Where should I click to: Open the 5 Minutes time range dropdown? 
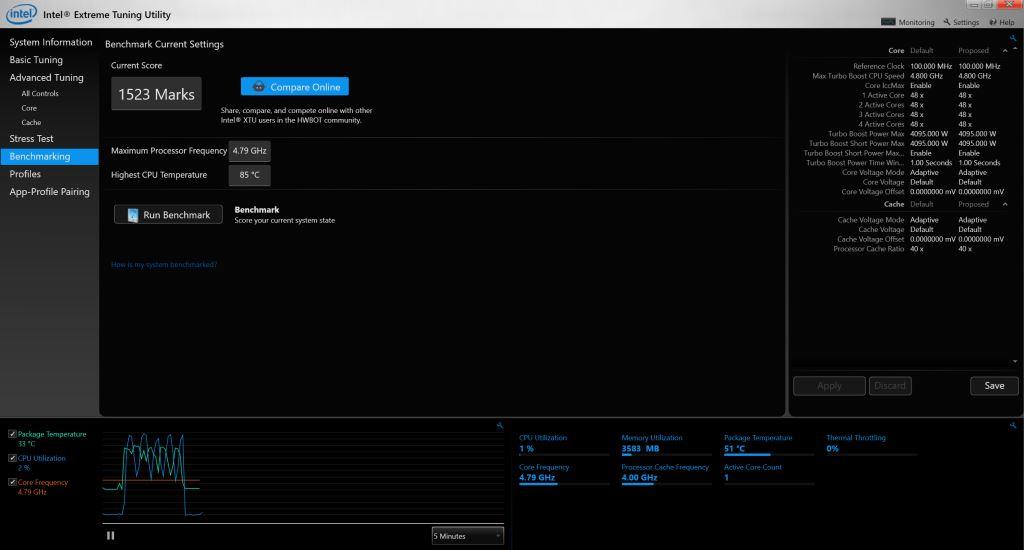[x=467, y=536]
